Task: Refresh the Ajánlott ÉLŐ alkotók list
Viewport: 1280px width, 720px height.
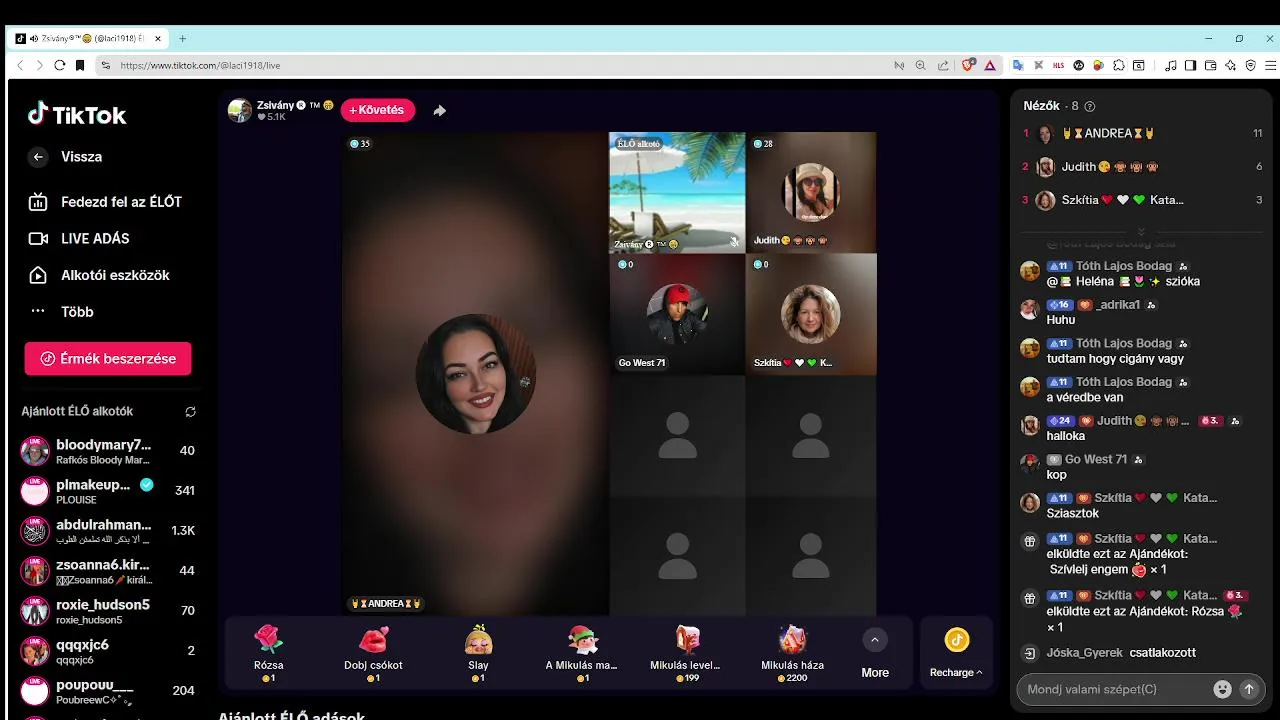Action: tap(190, 412)
